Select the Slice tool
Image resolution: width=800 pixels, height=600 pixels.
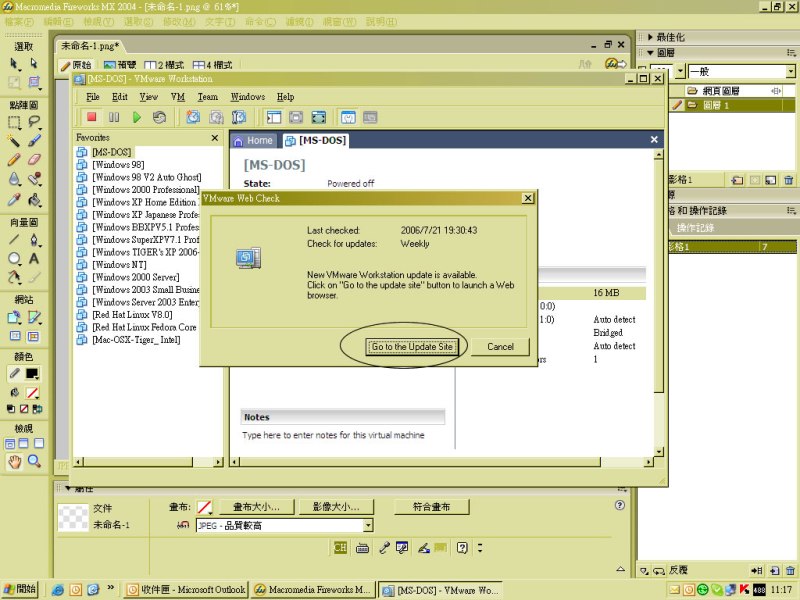[x=34, y=317]
